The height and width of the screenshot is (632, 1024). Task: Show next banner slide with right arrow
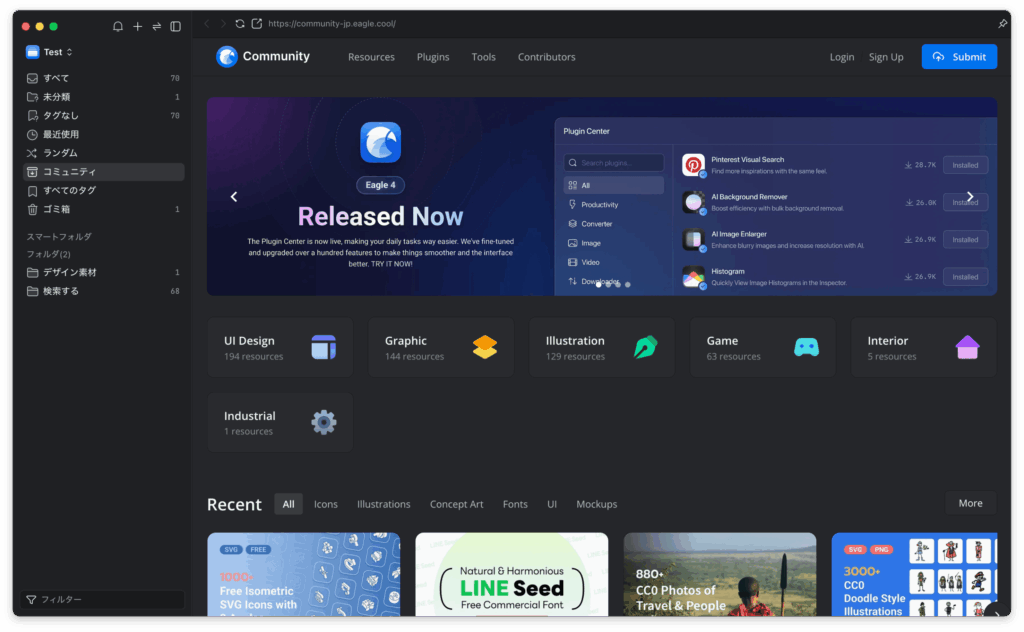pos(969,197)
